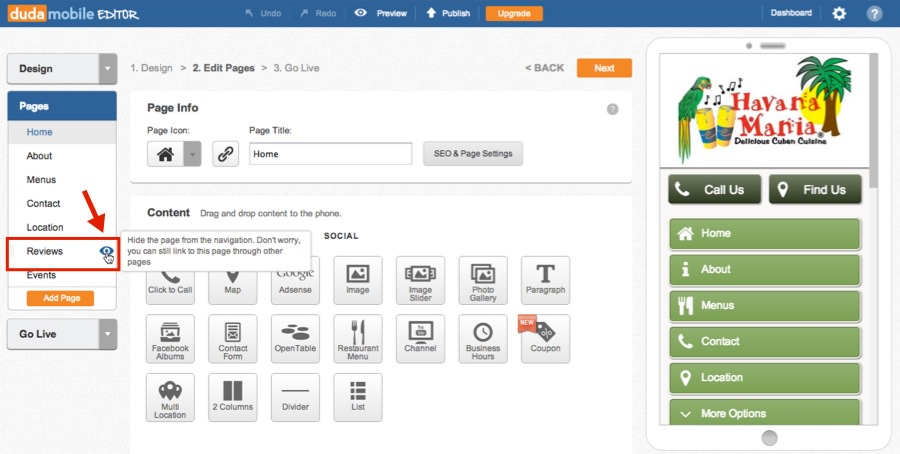Pick the Image content widget
The image size is (900, 454).
coord(358,280)
